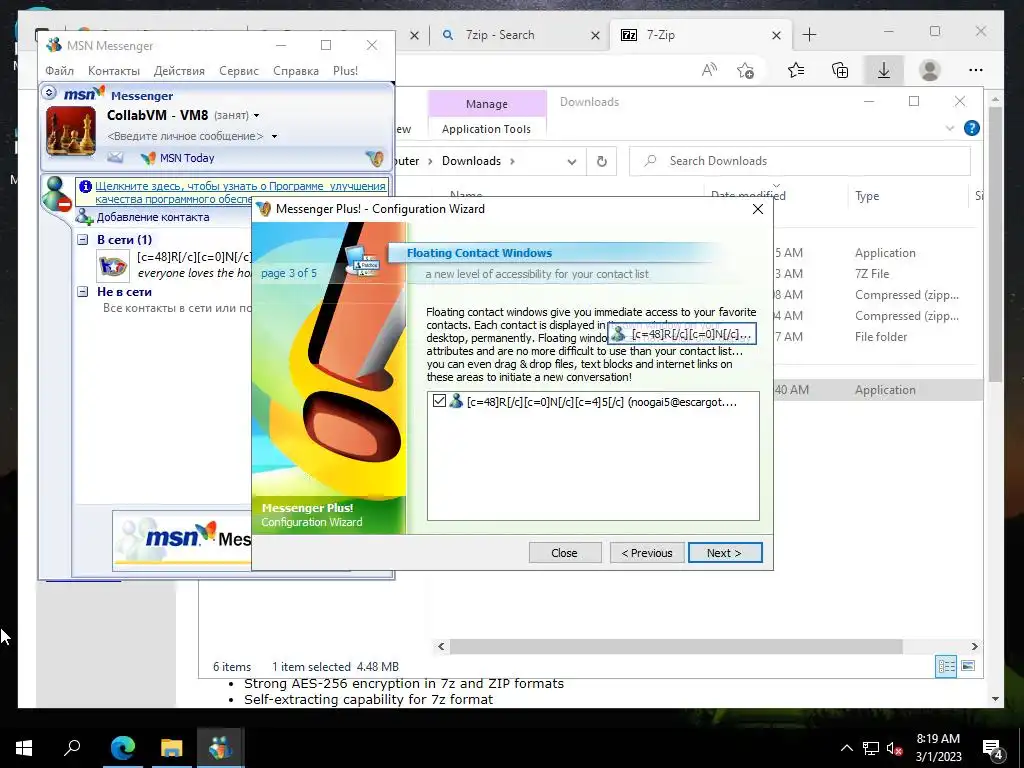Sort by Type column header

(x=867, y=196)
